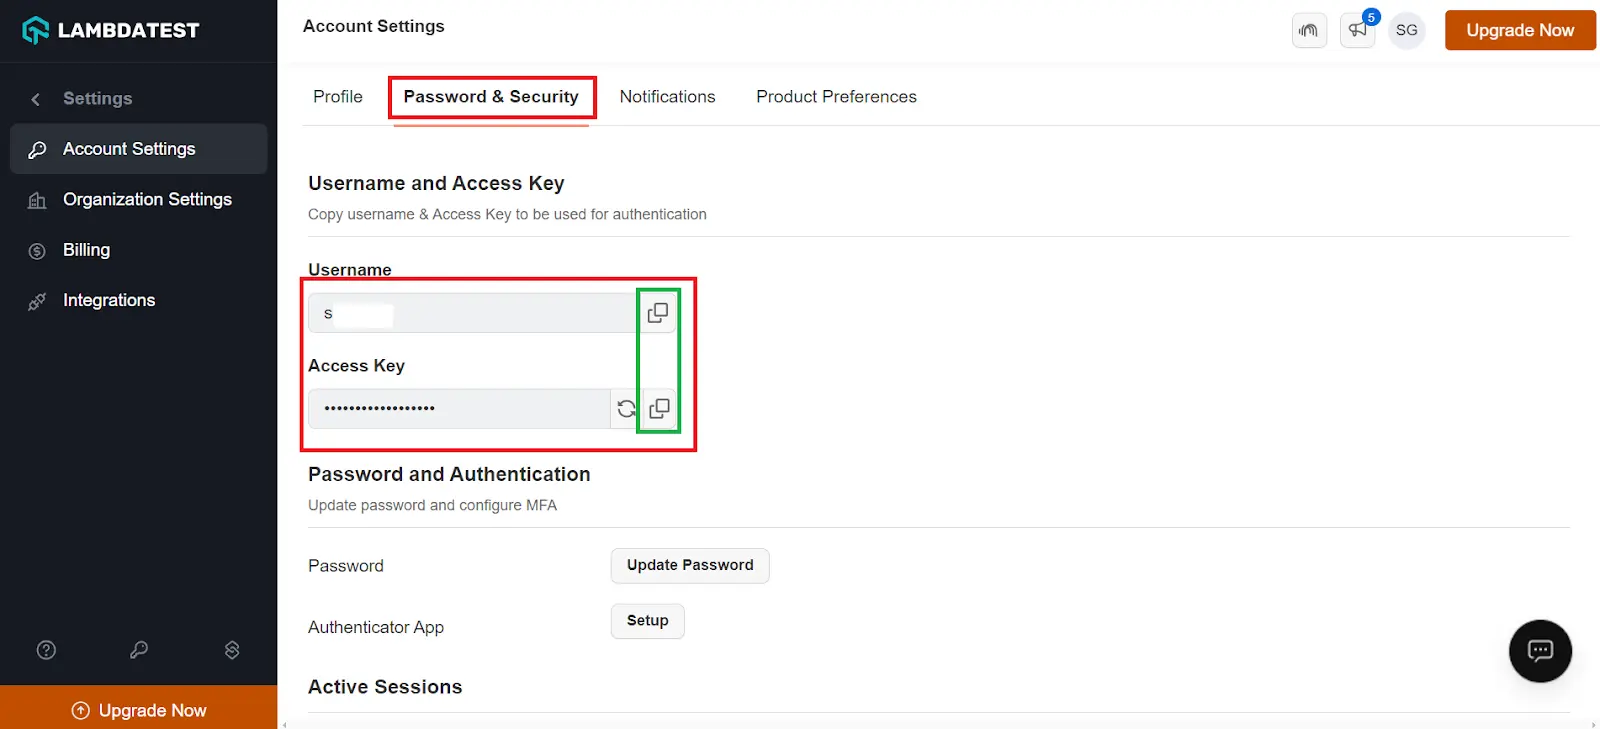Screen dimensions: 1600x729
Task: Regenerate the Access Key with the refresh icon
Action: click(x=626, y=408)
